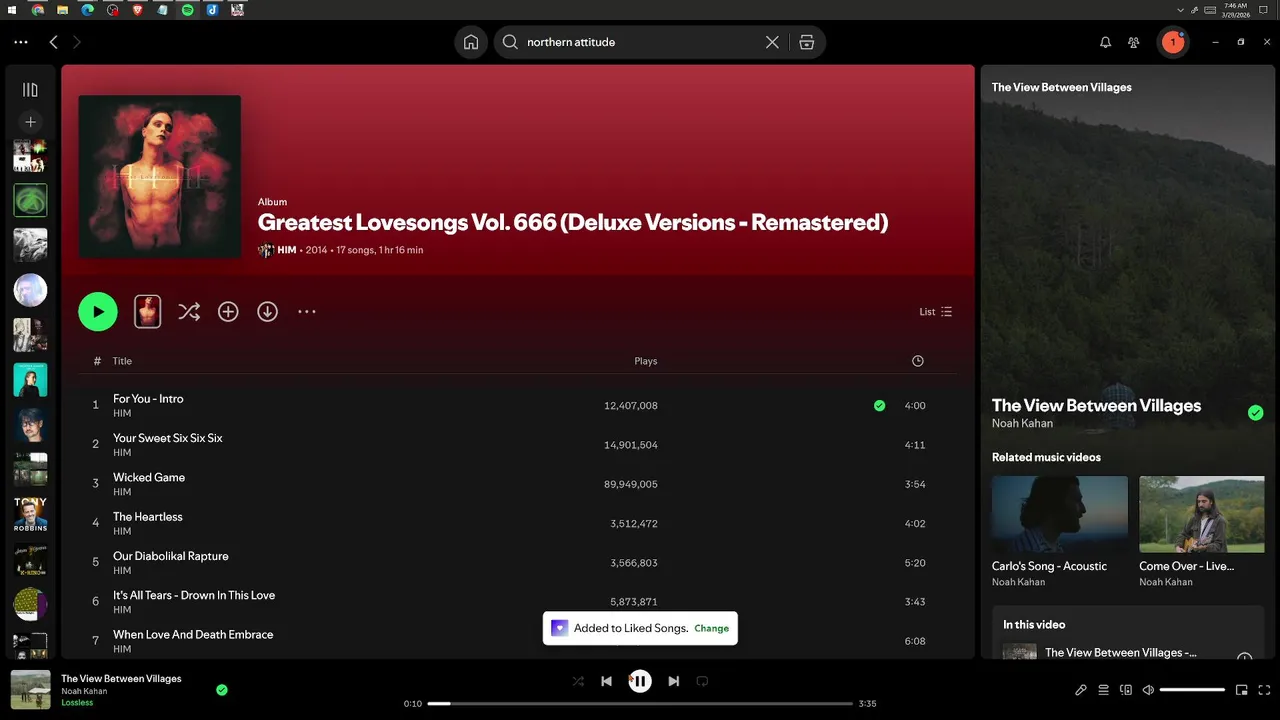The width and height of the screenshot is (1280, 720).
Task: Open the HIM artist link under album title
Action: [286, 250]
